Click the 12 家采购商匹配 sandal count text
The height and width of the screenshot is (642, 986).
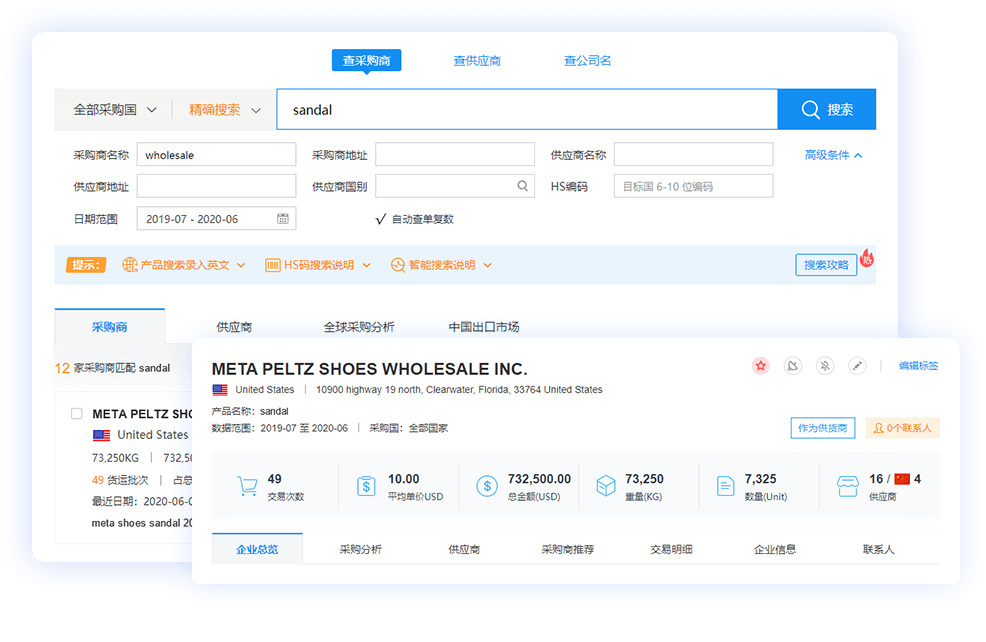(113, 368)
